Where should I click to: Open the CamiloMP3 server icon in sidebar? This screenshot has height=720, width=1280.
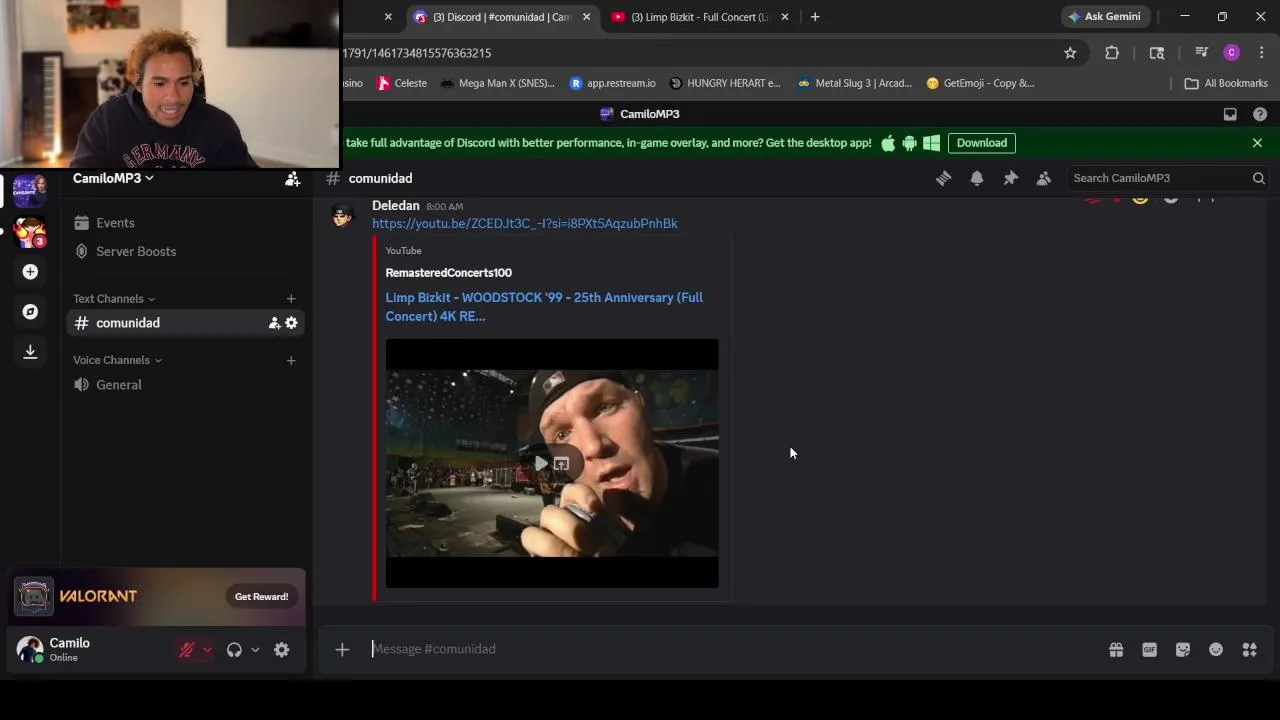click(x=30, y=190)
